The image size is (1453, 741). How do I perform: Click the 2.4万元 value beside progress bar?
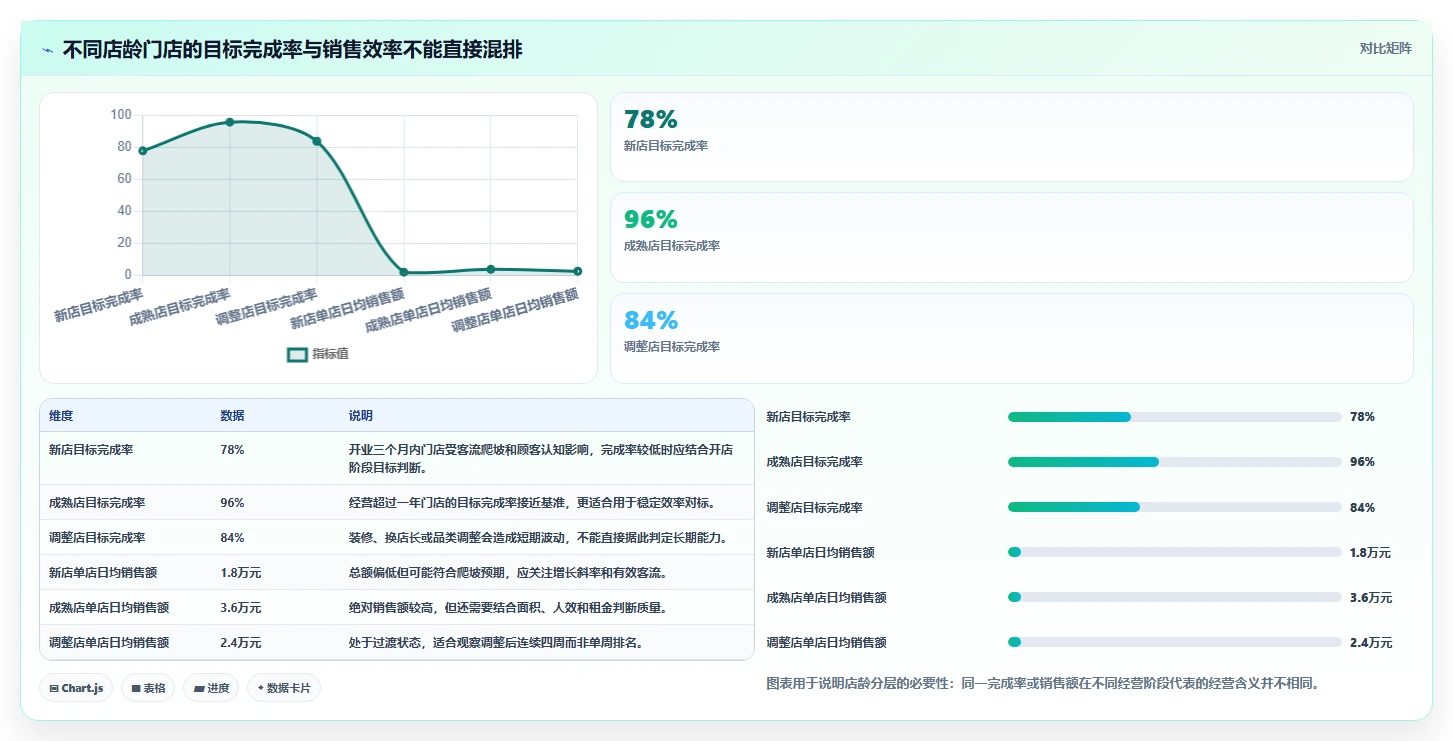coord(1370,643)
